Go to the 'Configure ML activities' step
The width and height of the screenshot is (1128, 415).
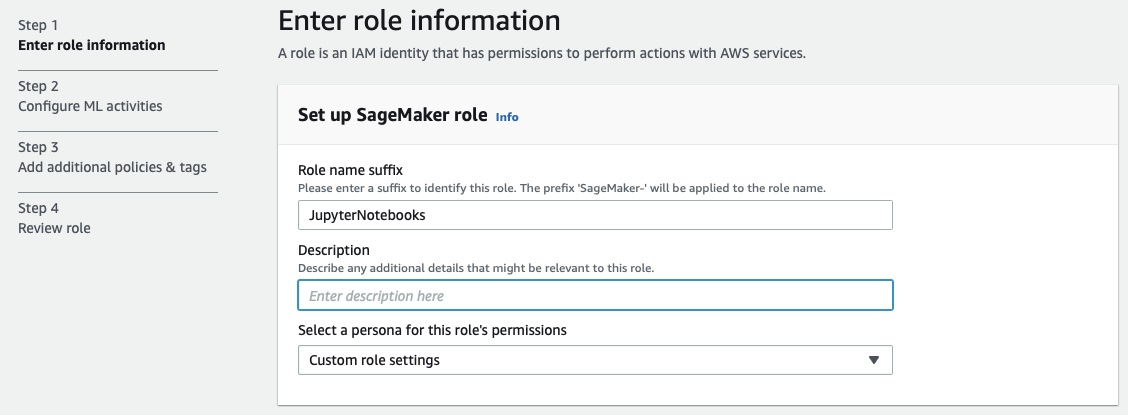click(x=90, y=106)
